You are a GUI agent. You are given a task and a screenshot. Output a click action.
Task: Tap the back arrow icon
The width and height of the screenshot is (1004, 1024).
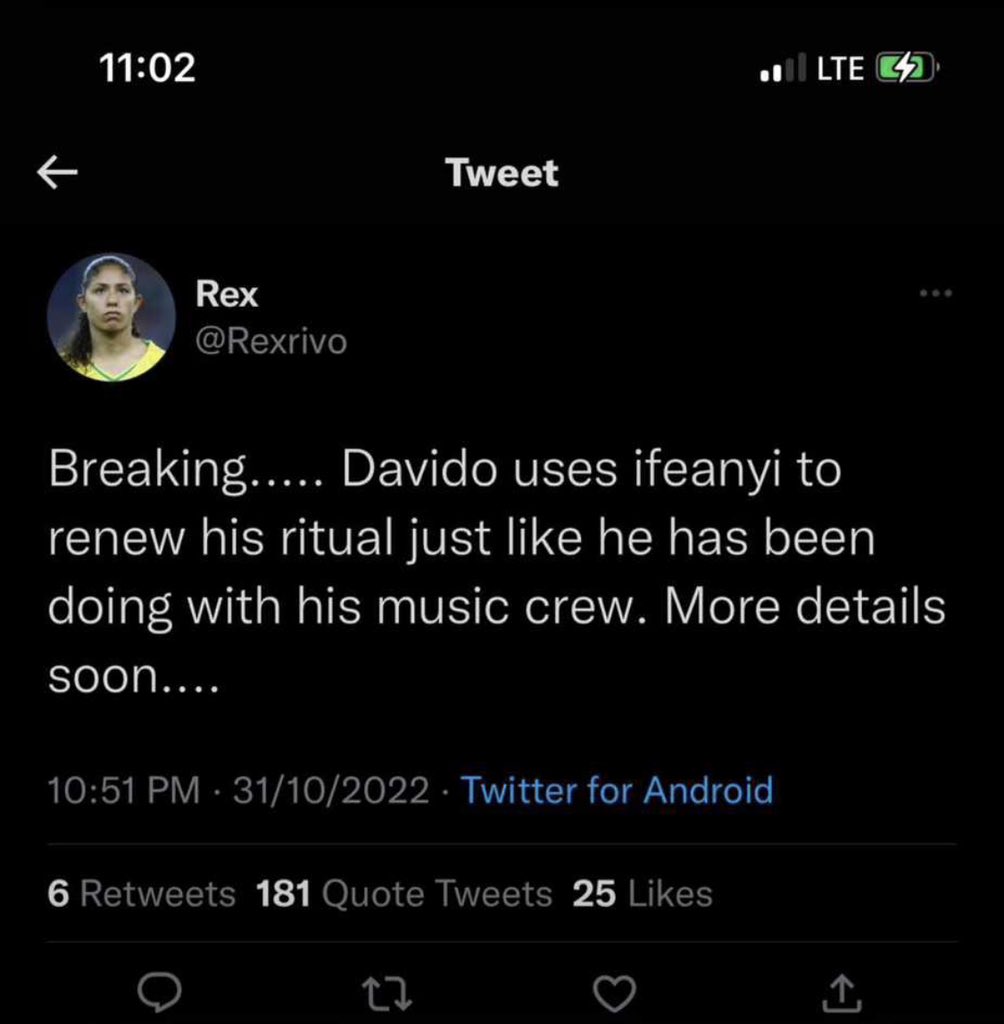coord(57,172)
